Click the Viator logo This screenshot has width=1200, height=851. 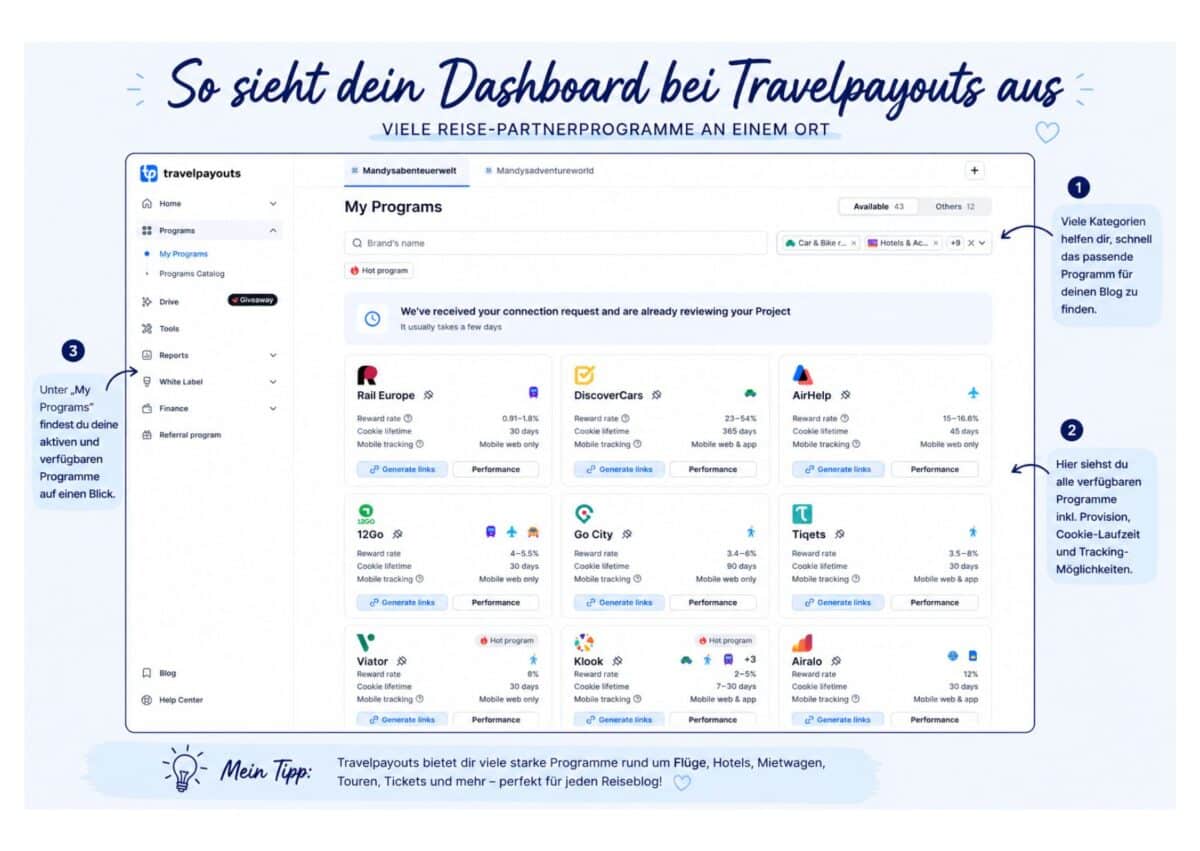click(366, 641)
